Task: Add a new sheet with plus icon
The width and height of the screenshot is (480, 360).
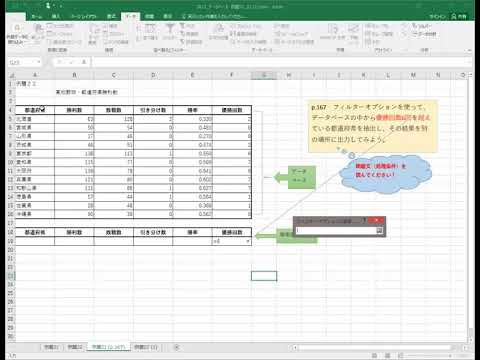Action: click(177, 347)
